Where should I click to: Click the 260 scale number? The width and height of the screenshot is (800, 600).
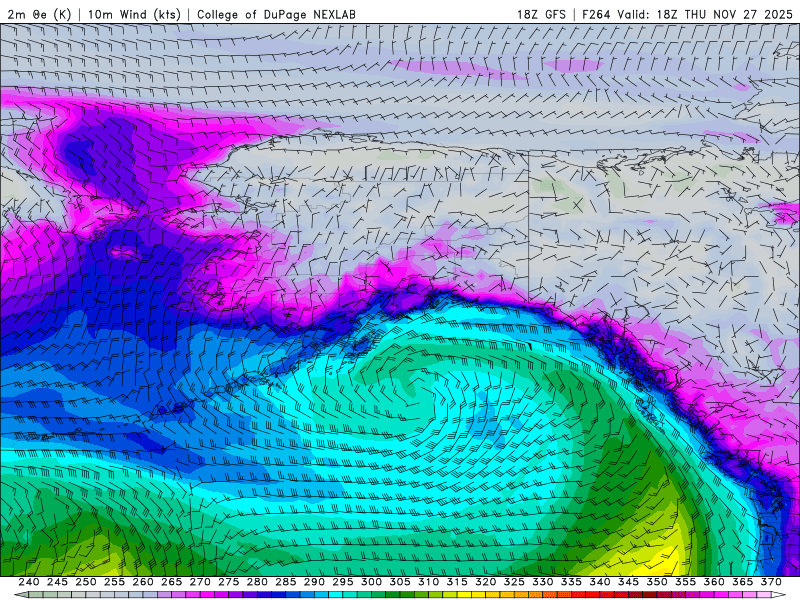click(143, 582)
